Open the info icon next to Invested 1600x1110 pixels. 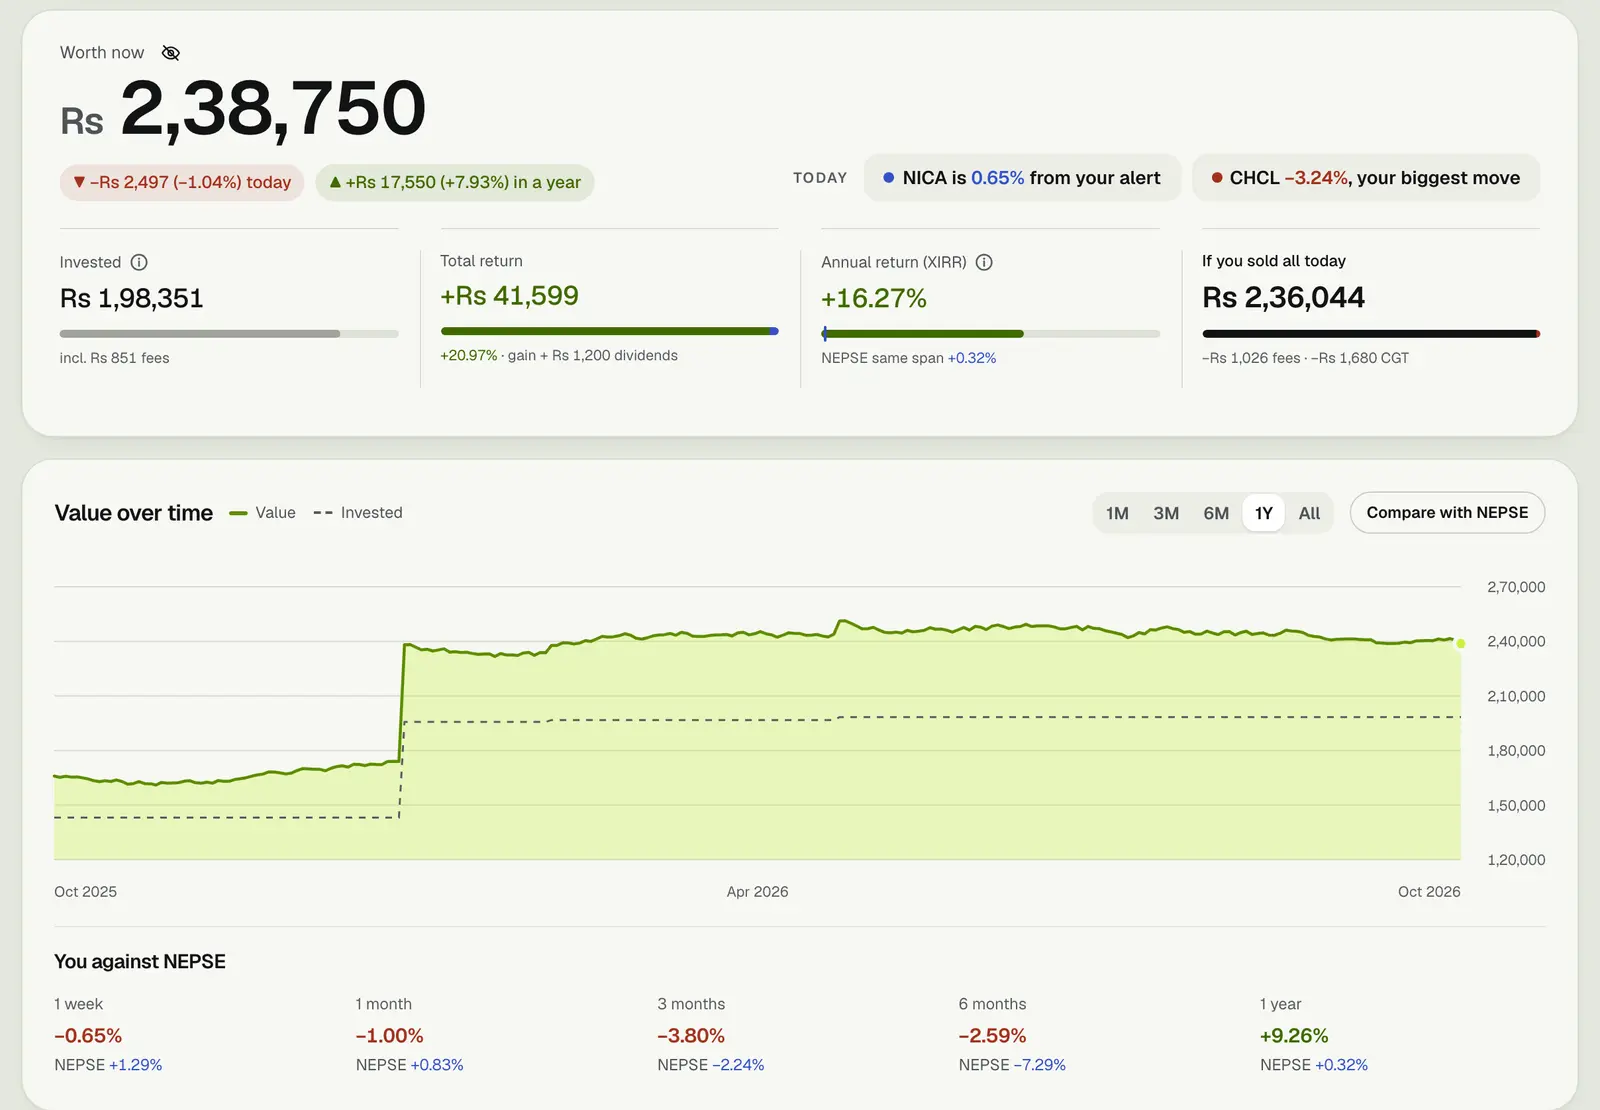[139, 262]
